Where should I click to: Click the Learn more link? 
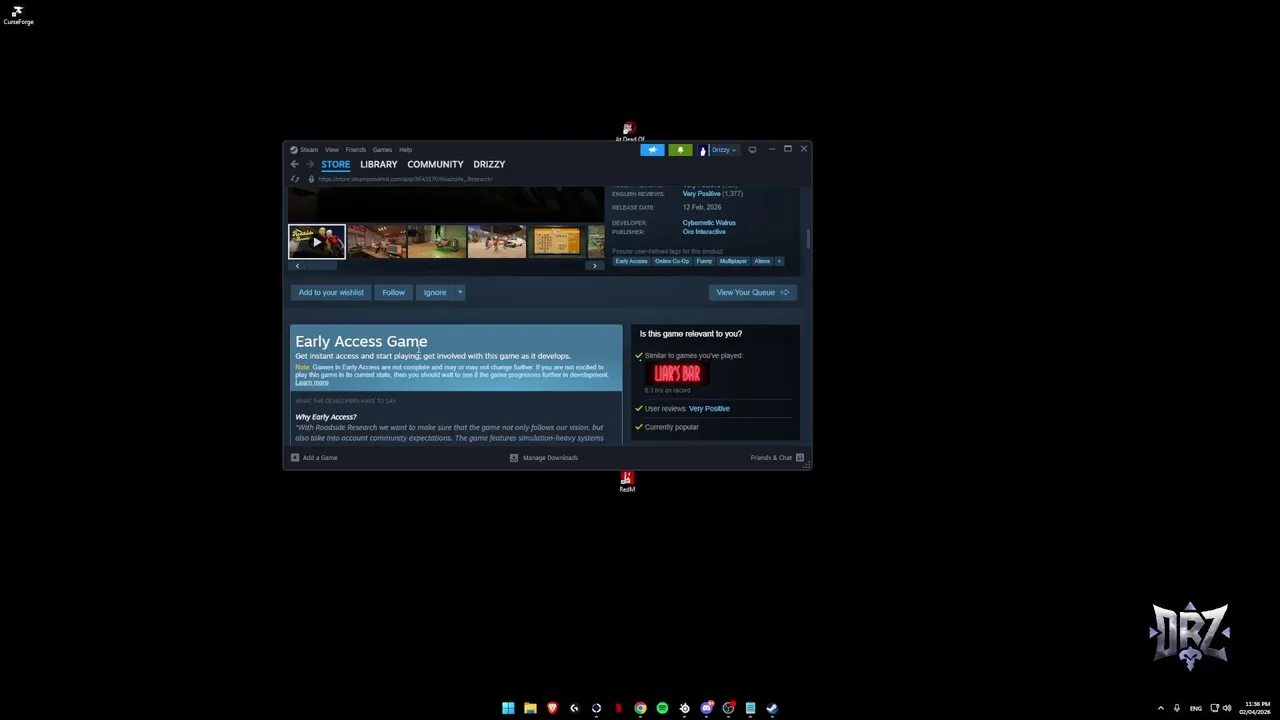[312, 382]
